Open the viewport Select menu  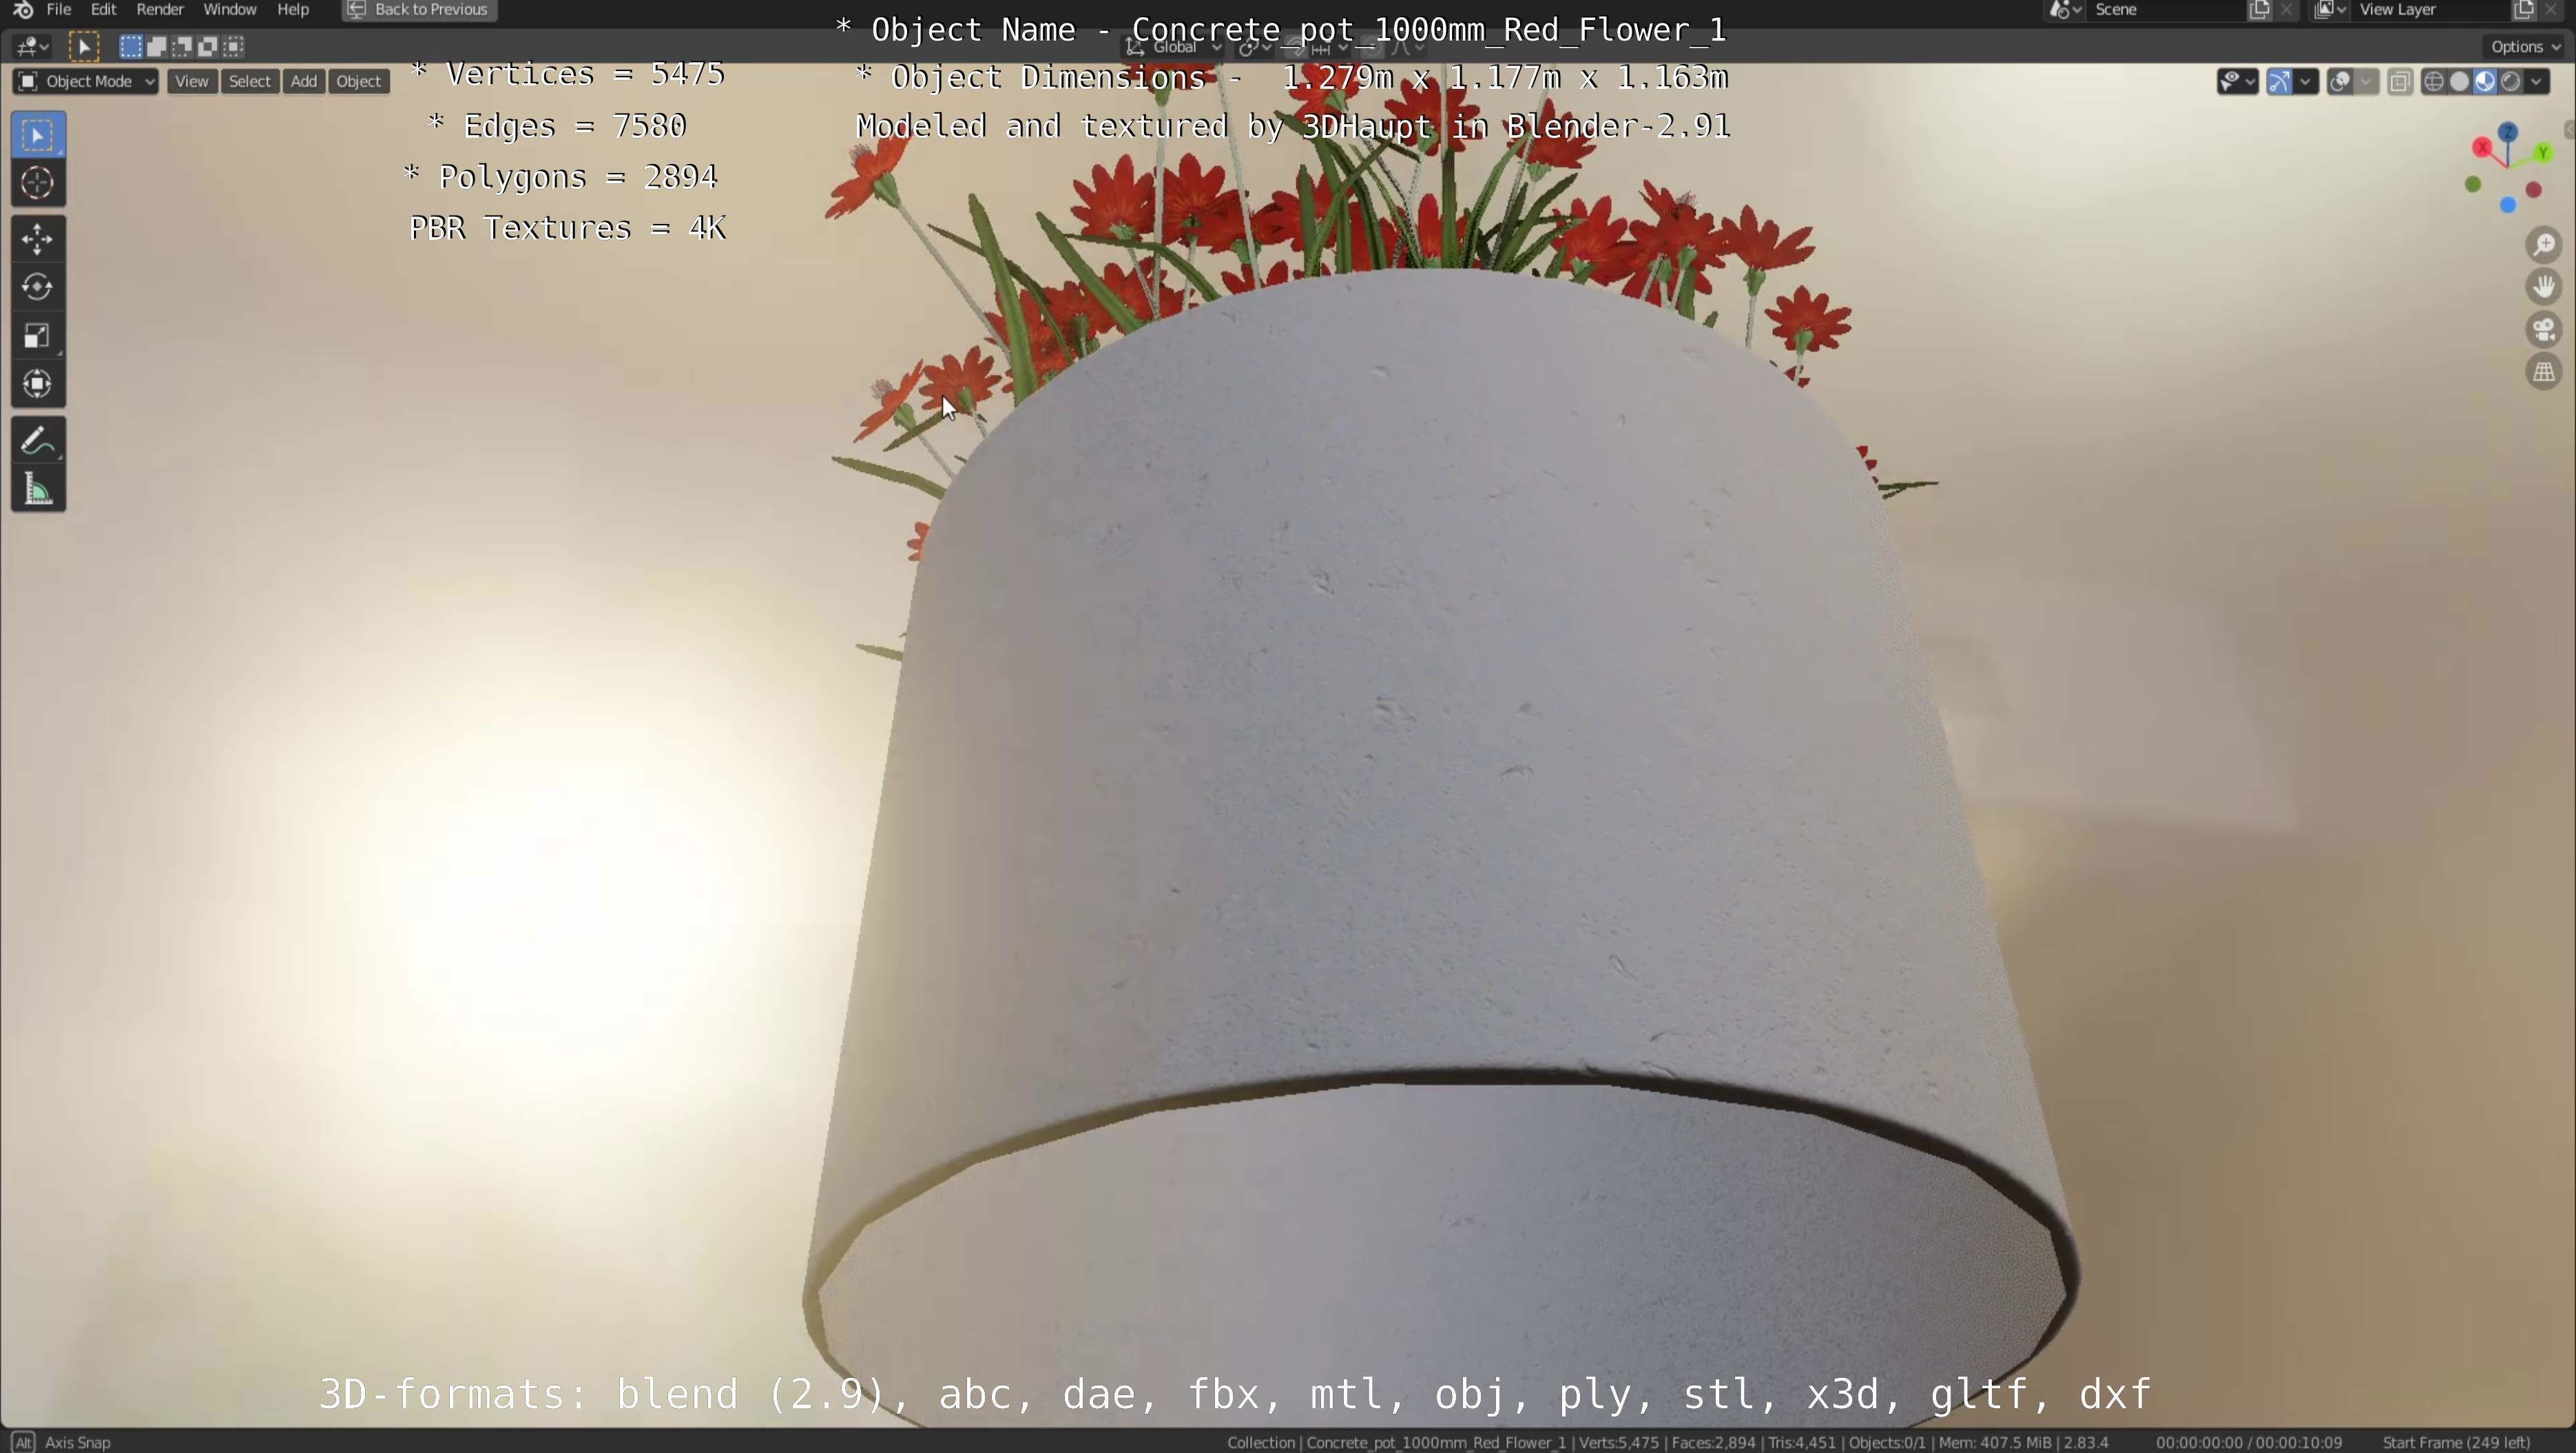click(x=250, y=82)
